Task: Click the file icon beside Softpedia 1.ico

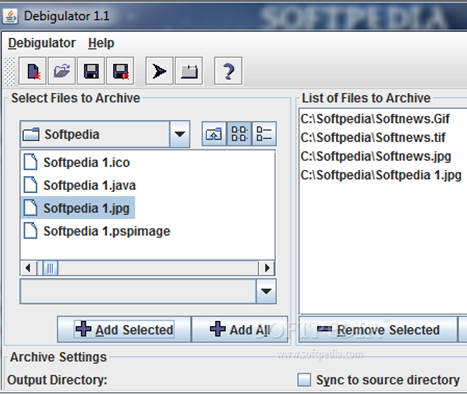Action: pos(31,162)
